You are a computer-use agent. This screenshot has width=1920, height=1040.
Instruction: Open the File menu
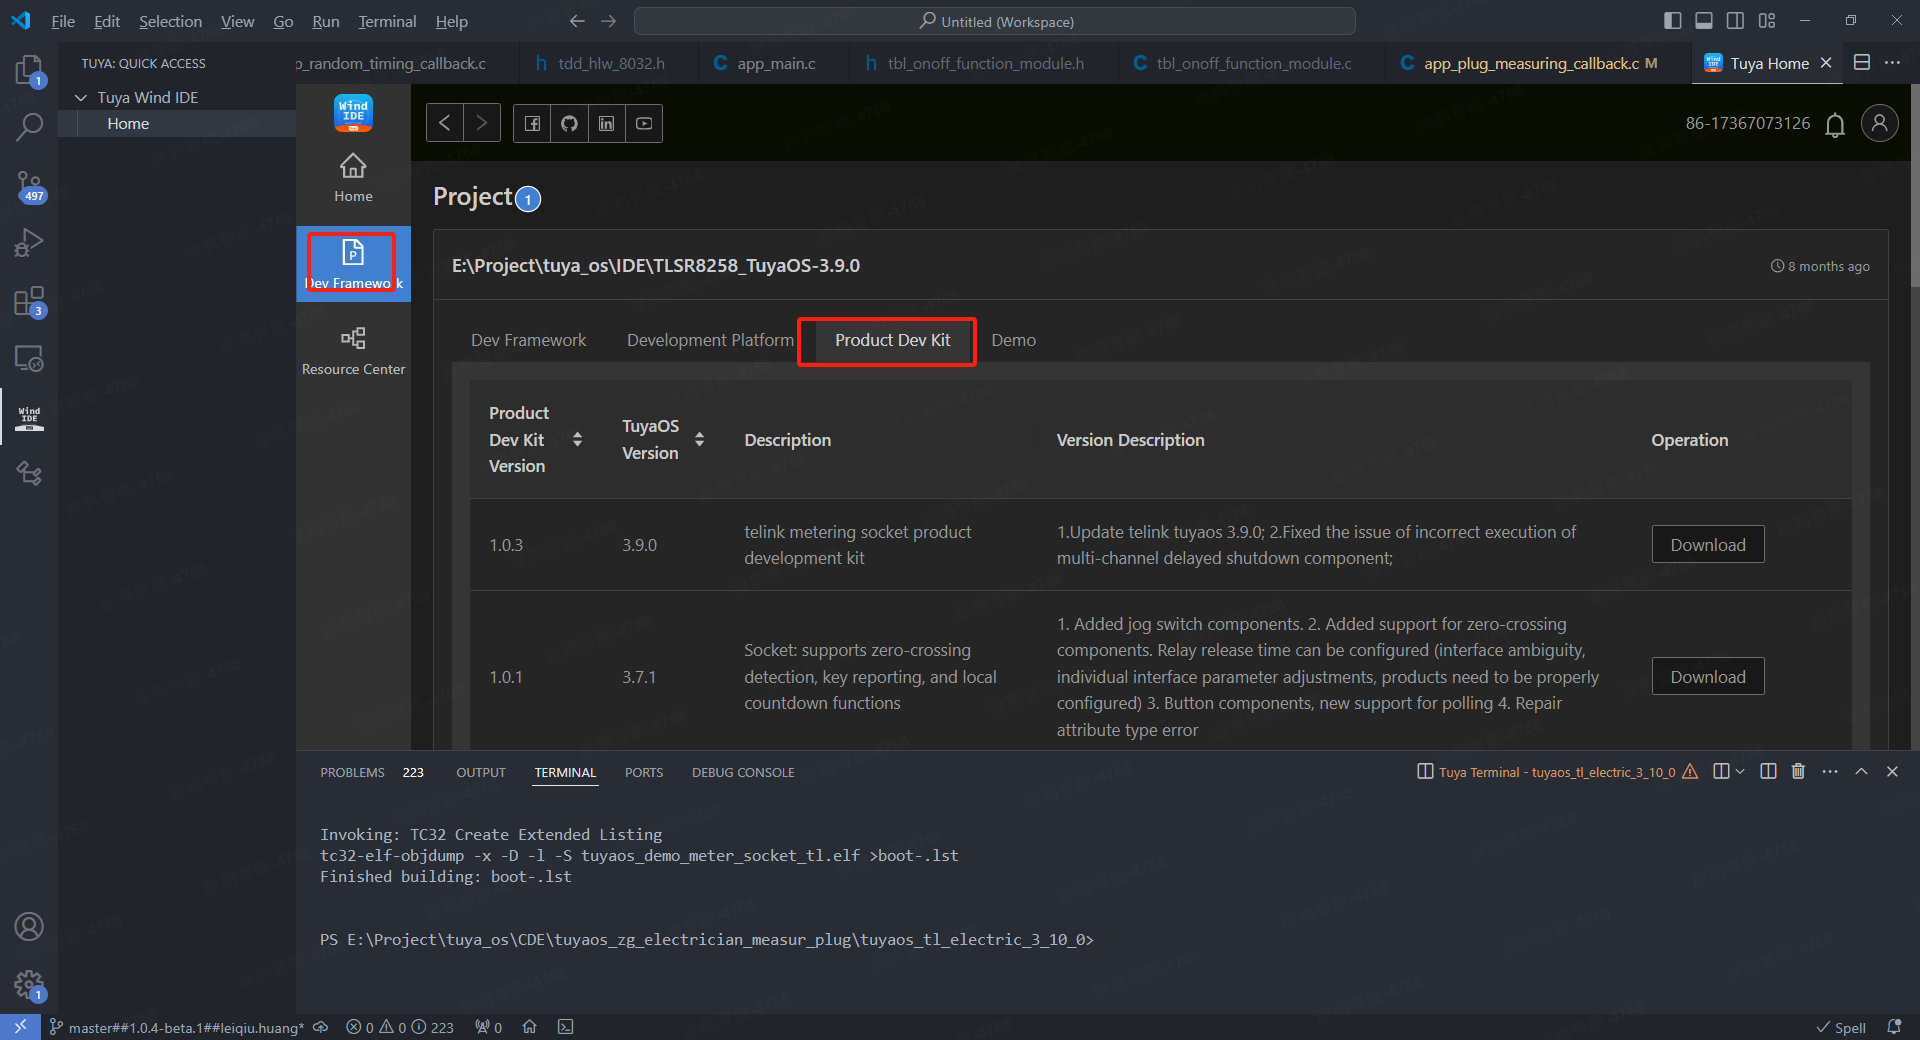[63, 21]
